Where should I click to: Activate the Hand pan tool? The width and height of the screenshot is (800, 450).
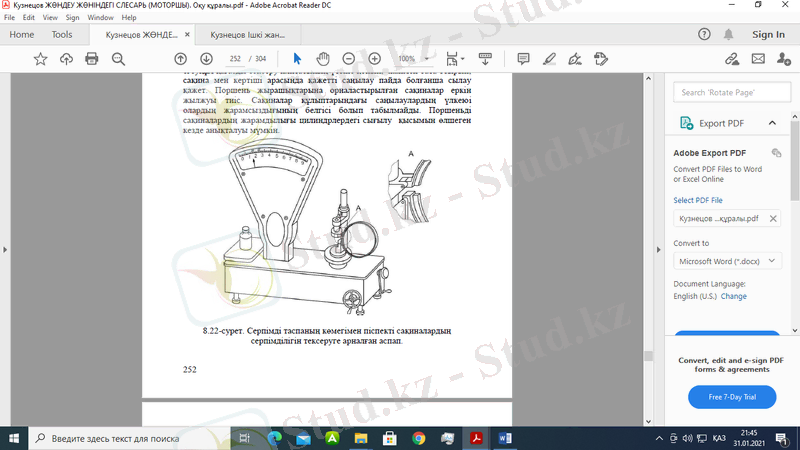(x=323, y=59)
